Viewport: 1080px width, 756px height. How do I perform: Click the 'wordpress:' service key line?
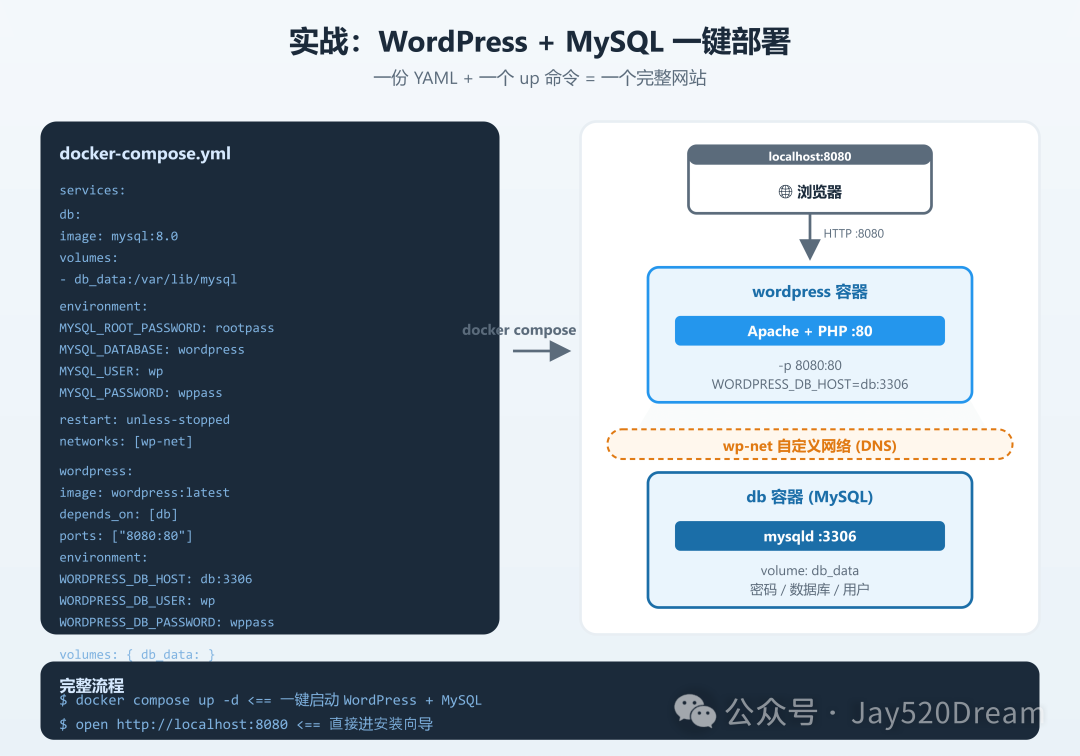(96, 471)
